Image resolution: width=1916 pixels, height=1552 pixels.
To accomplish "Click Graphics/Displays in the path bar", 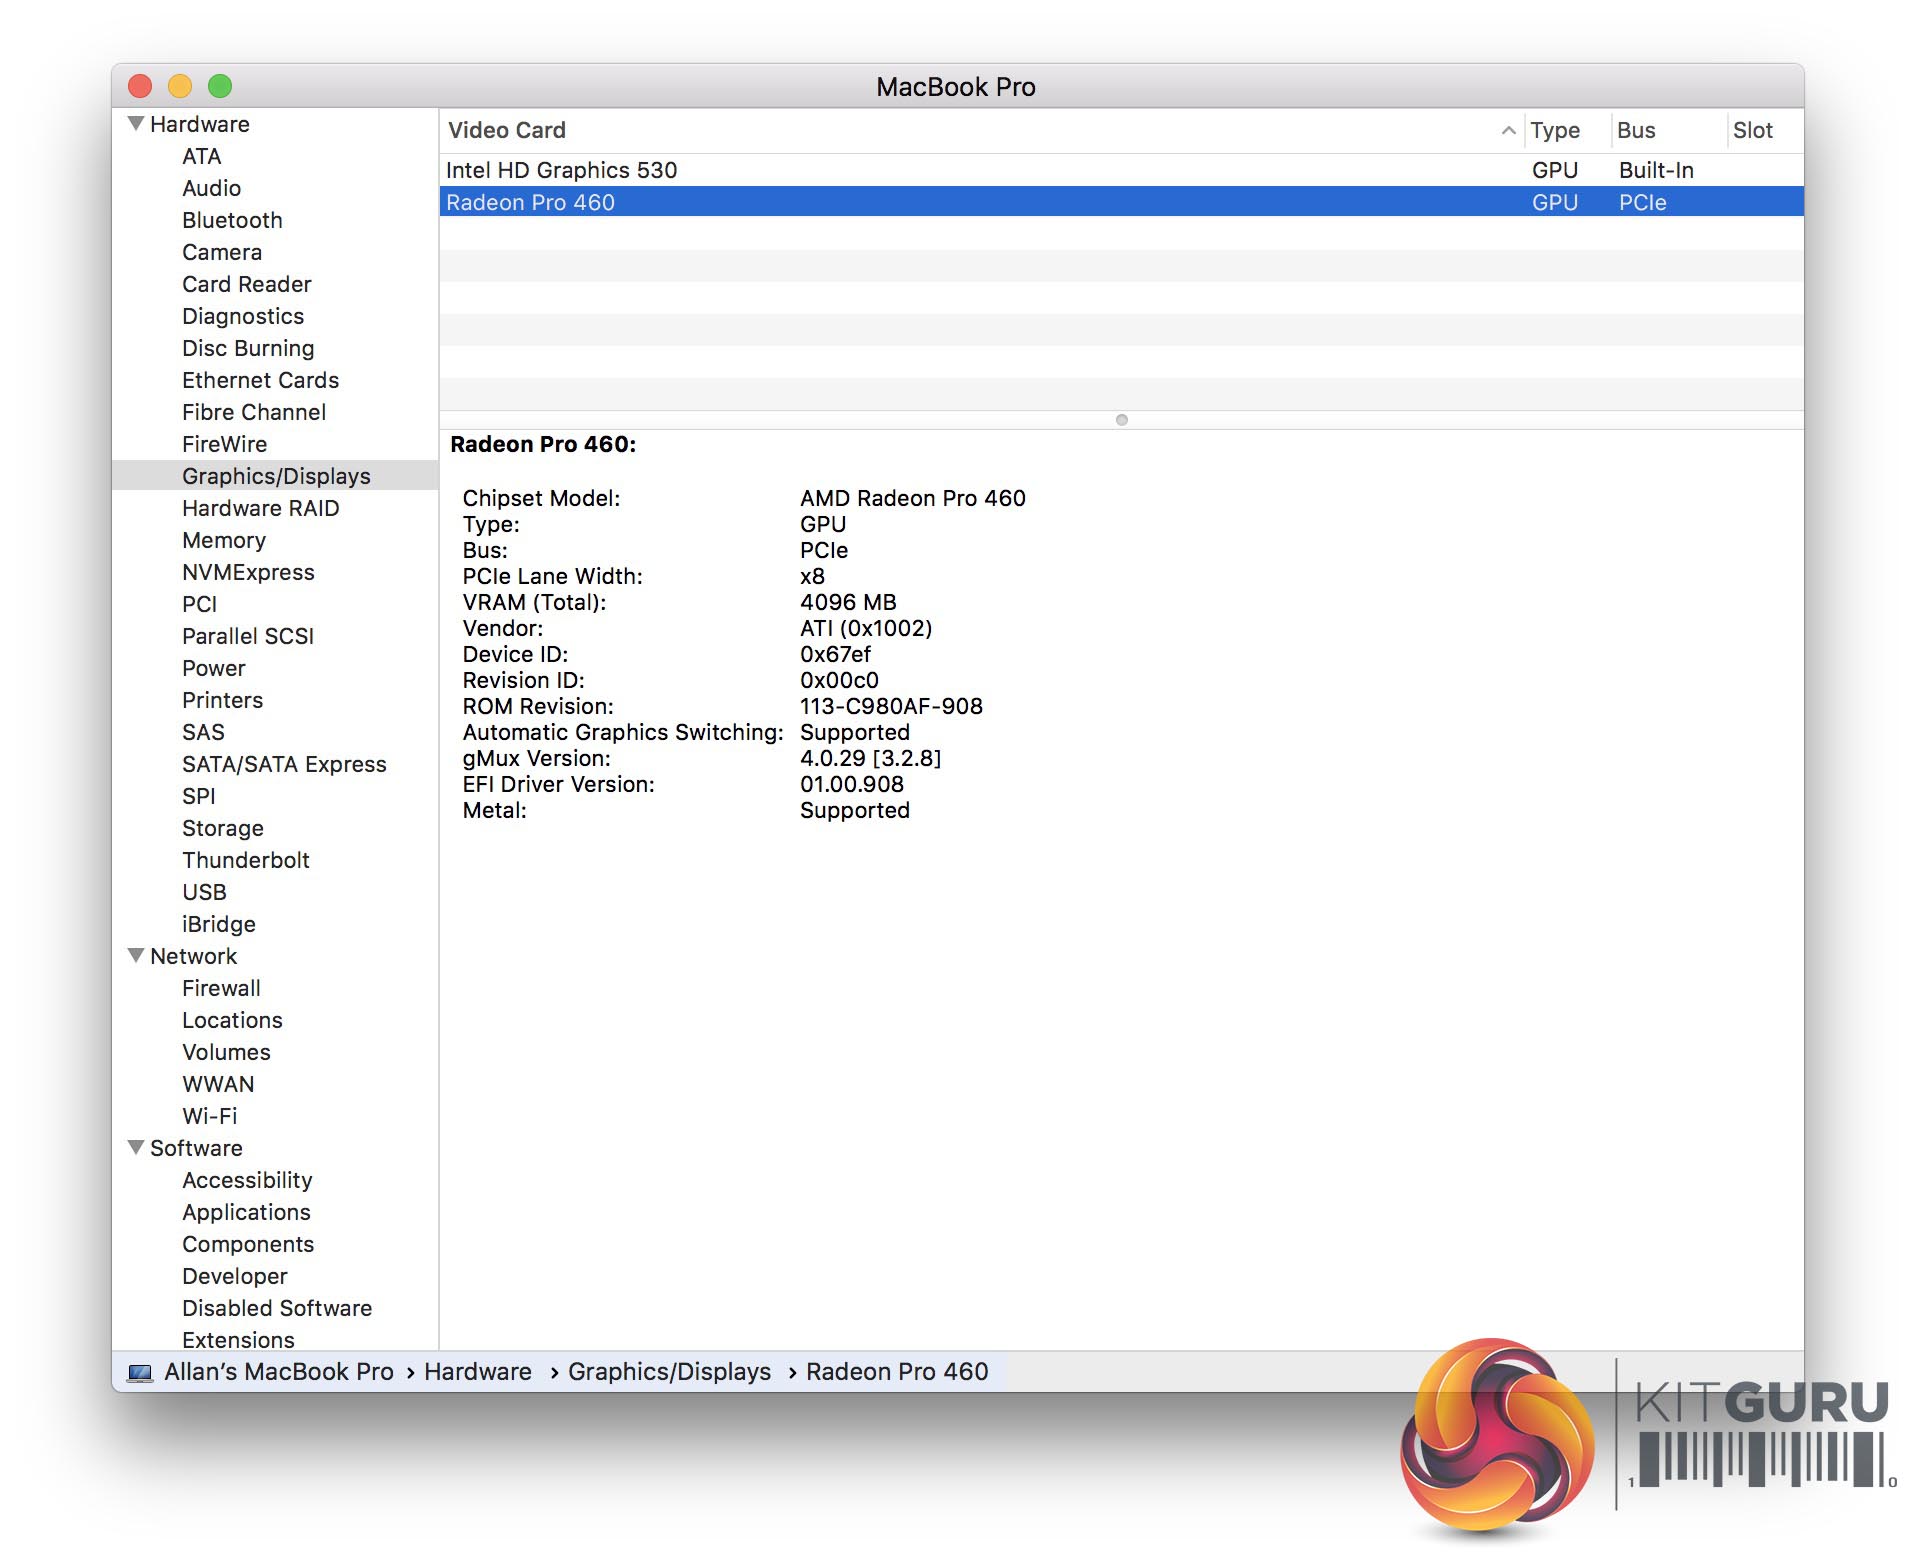I will [669, 1372].
